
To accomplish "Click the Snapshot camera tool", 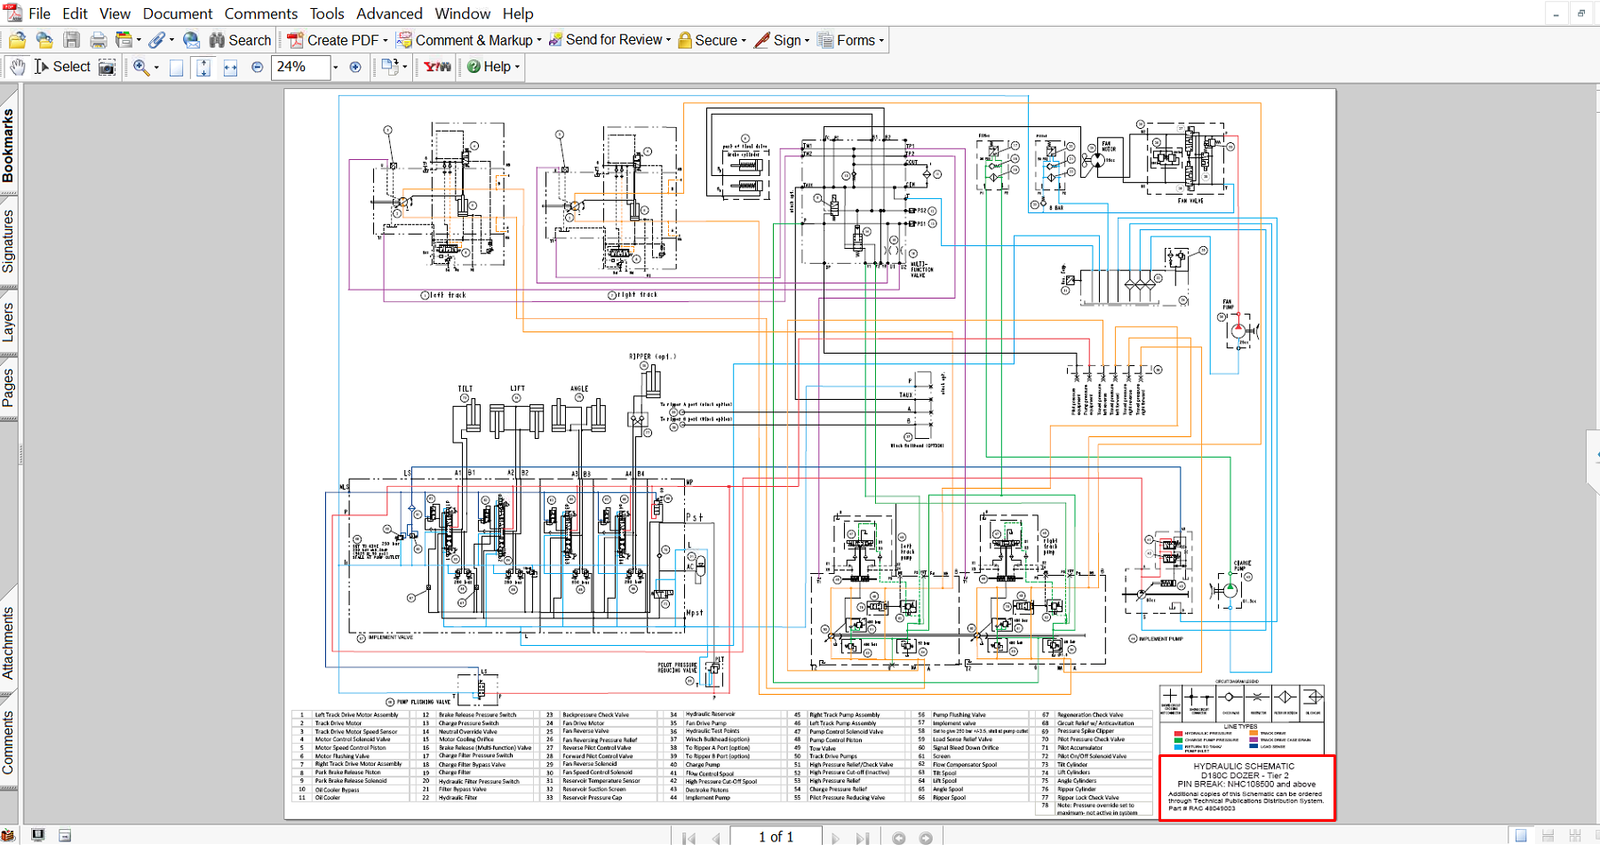I will tap(107, 67).
